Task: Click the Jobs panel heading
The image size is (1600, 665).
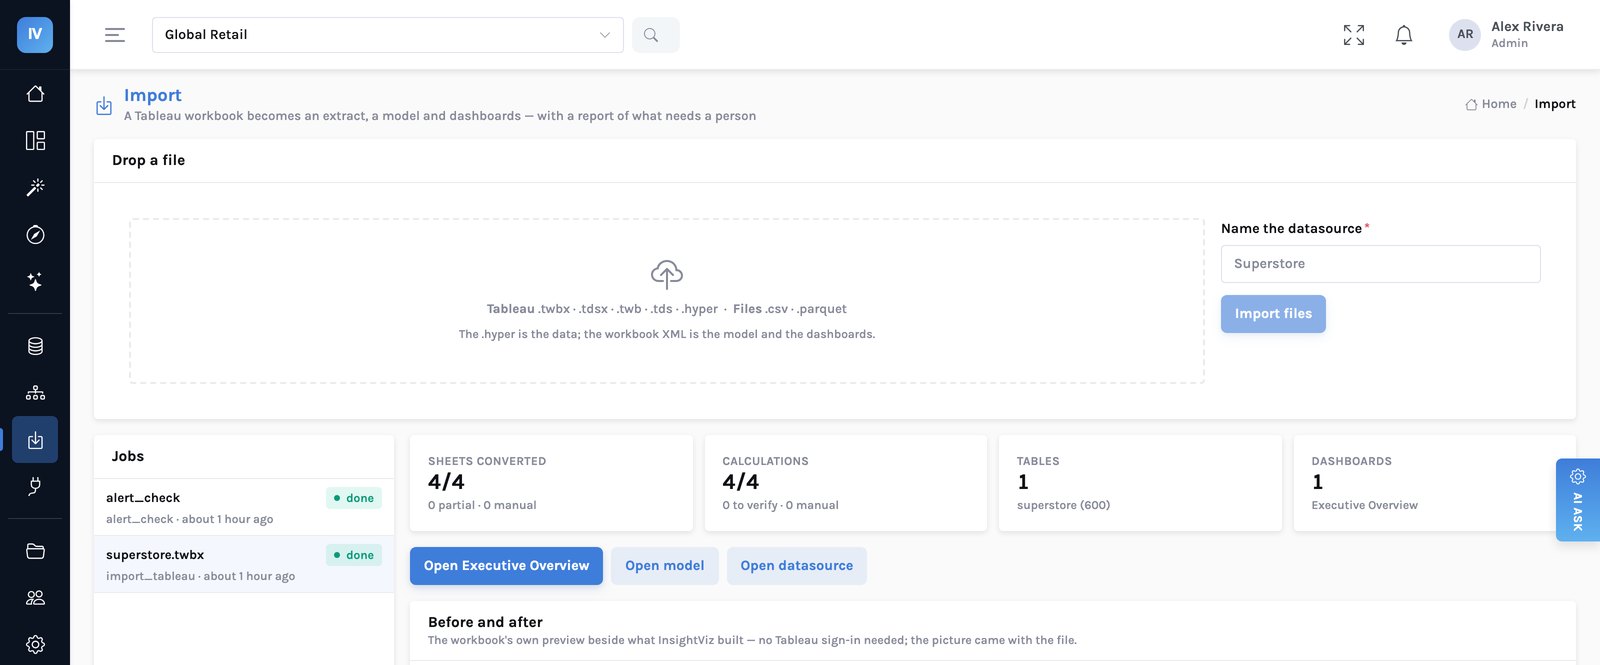Action: coord(128,456)
